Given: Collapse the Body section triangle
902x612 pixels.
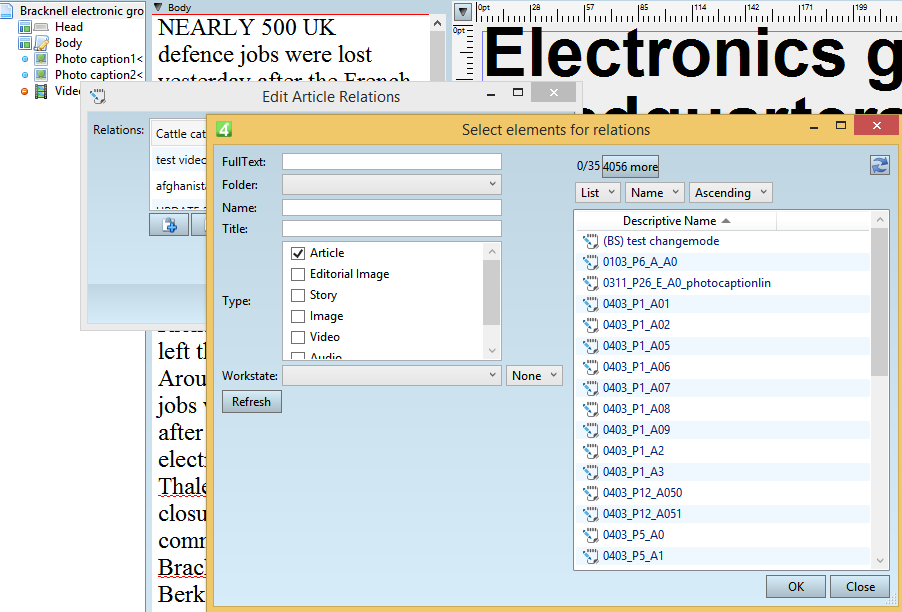Looking at the screenshot, I should [158, 7].
